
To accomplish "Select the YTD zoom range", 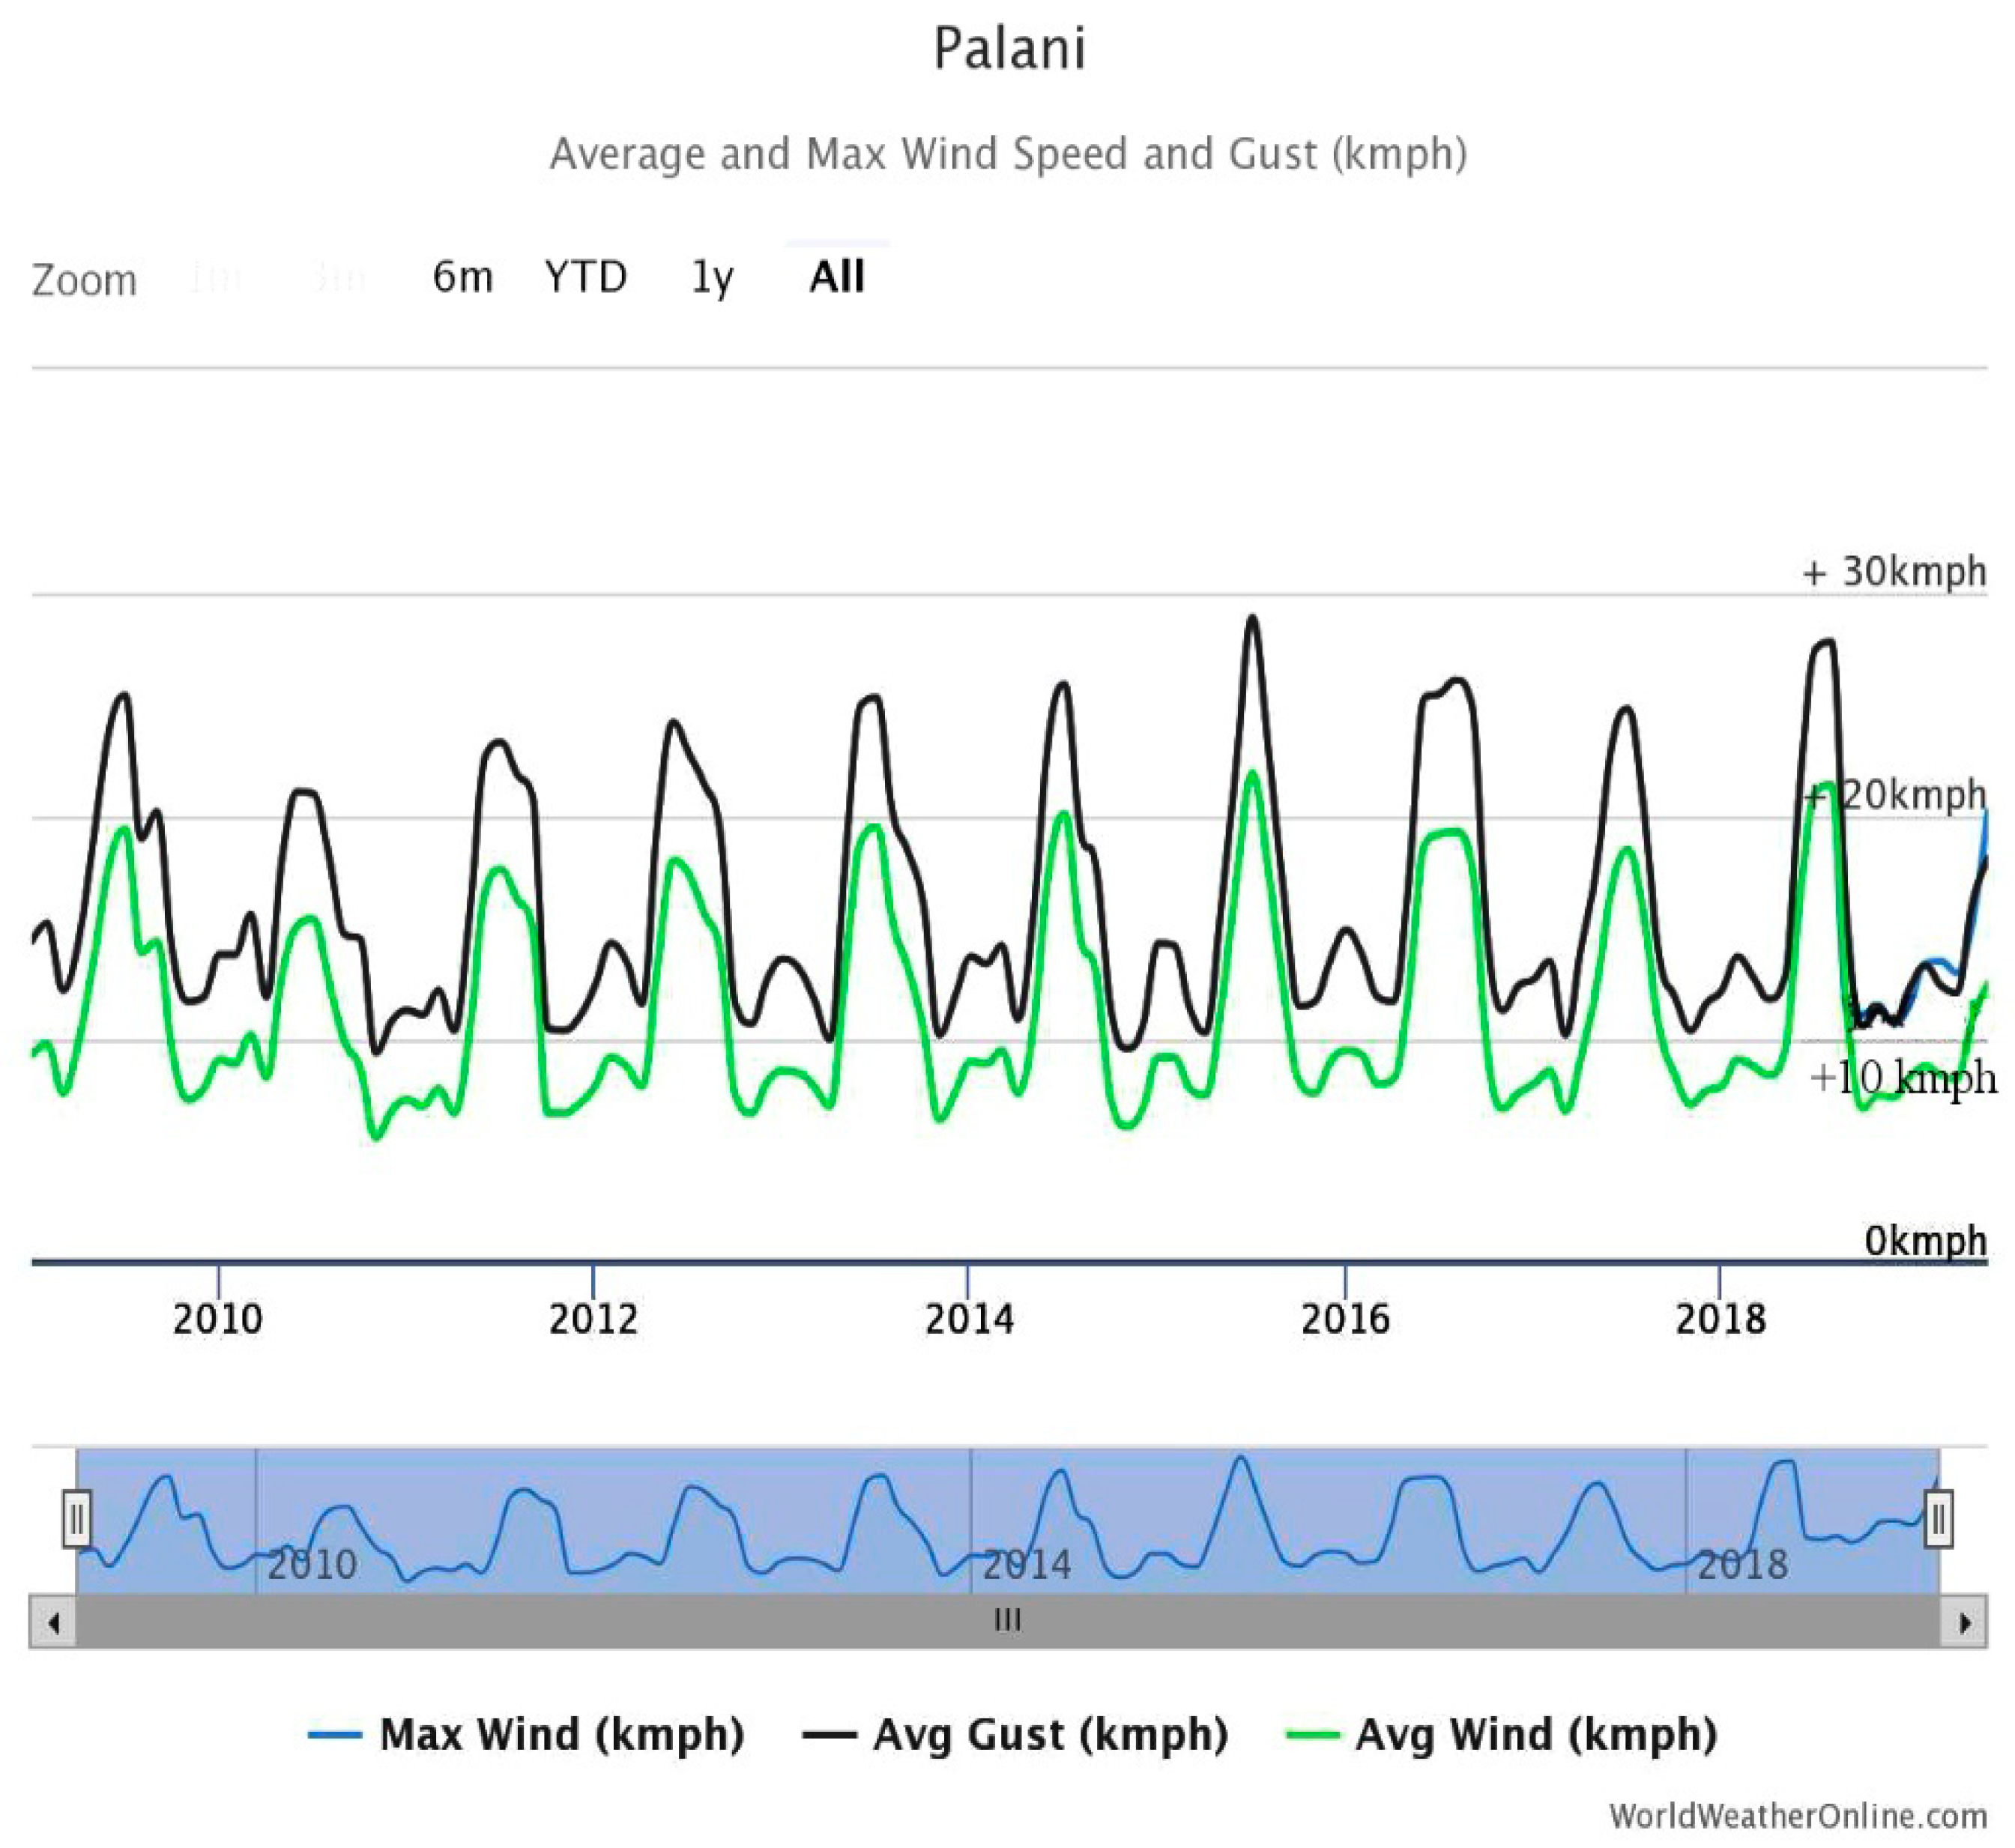I will point(586,277).
